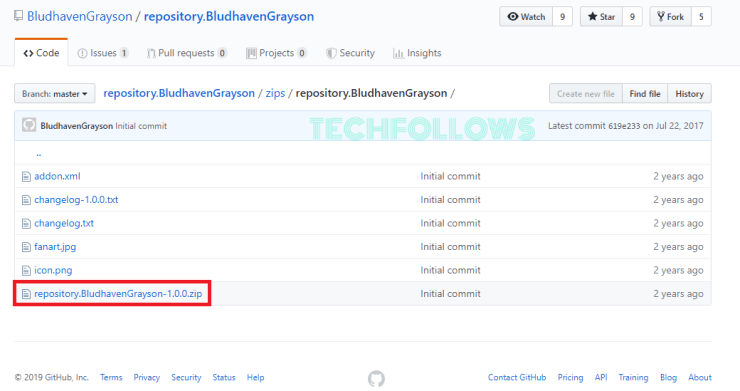
Task: Open repository.BludhavenGrayson link in header title
Action: pyautogui.click(x=229, y=17)
